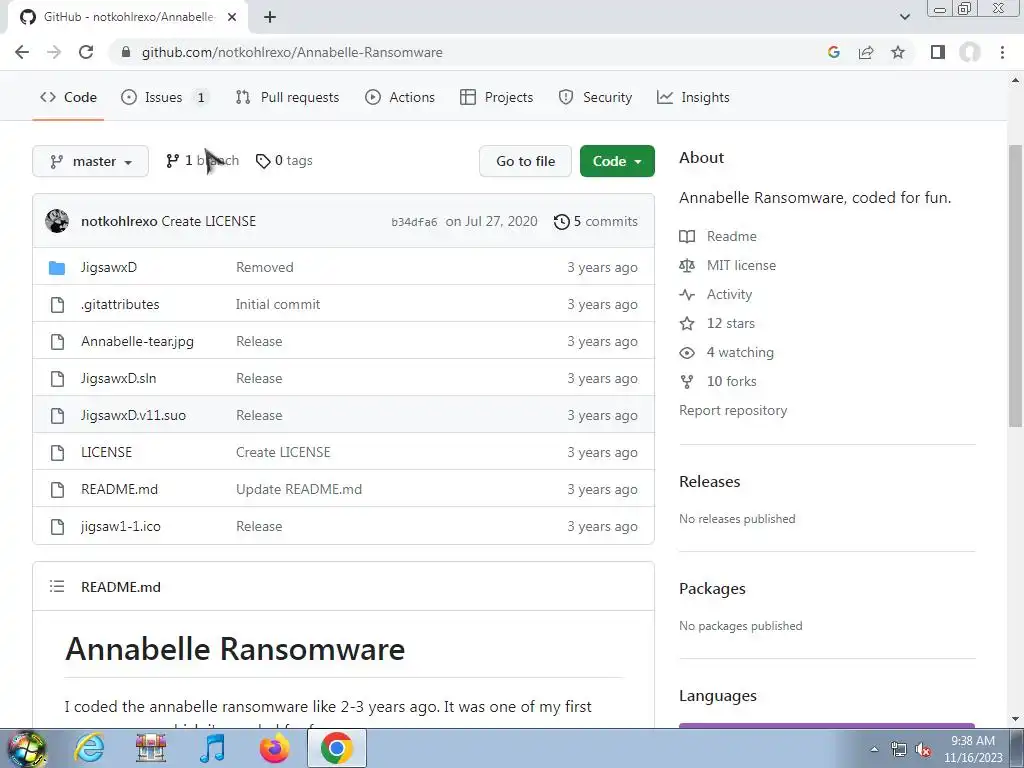This screenshot has width=1024, height=768.
Task: Bookmark this page with the star icon
Action: pos(898,52)
